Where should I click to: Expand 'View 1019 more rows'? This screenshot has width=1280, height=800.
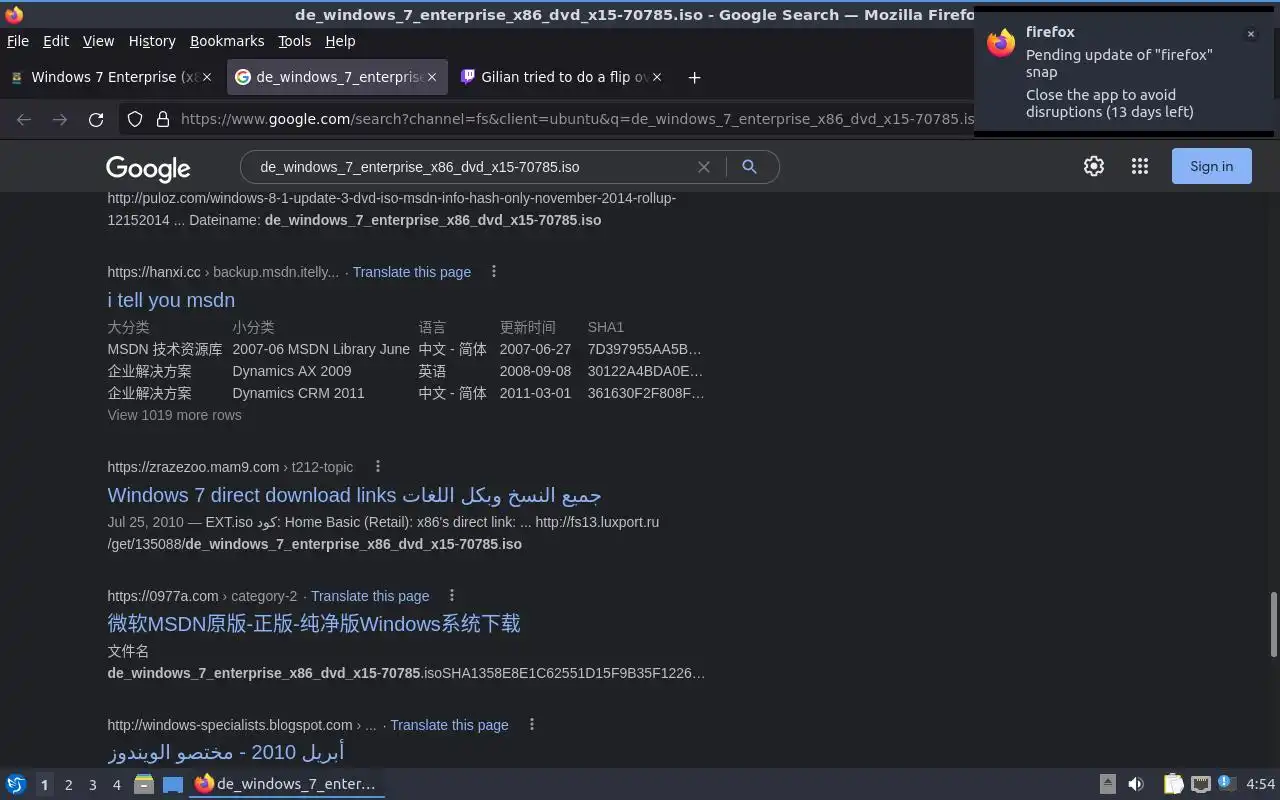tap(174, 415)
